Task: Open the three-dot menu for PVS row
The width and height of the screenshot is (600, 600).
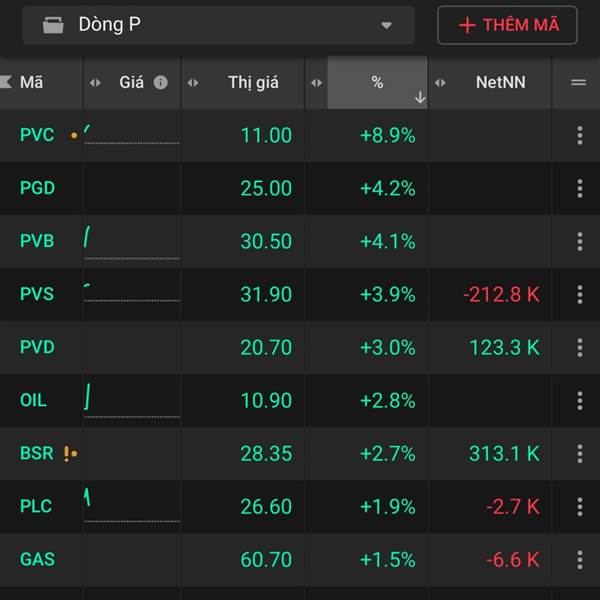Action: tap(579, 294)
